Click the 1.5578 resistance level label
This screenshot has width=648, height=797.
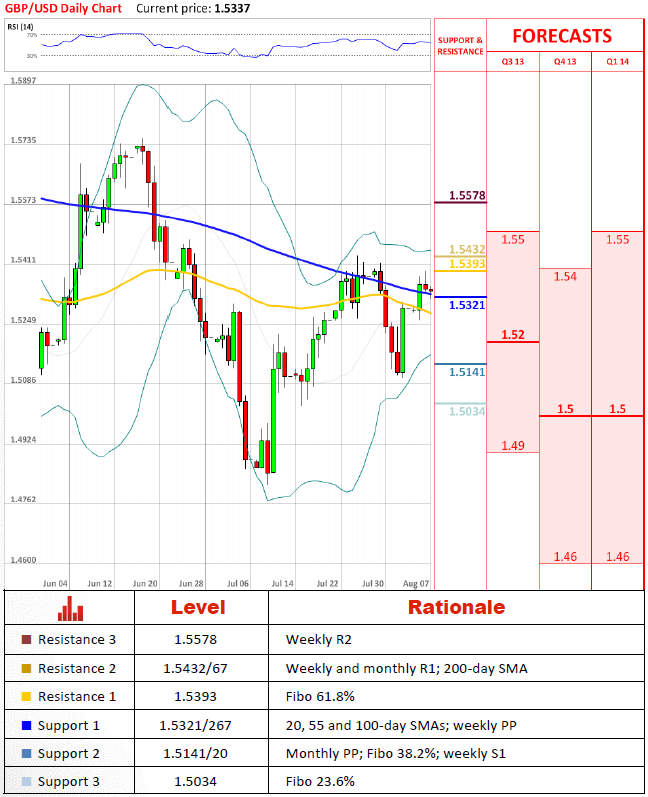[x=467, y=195]
